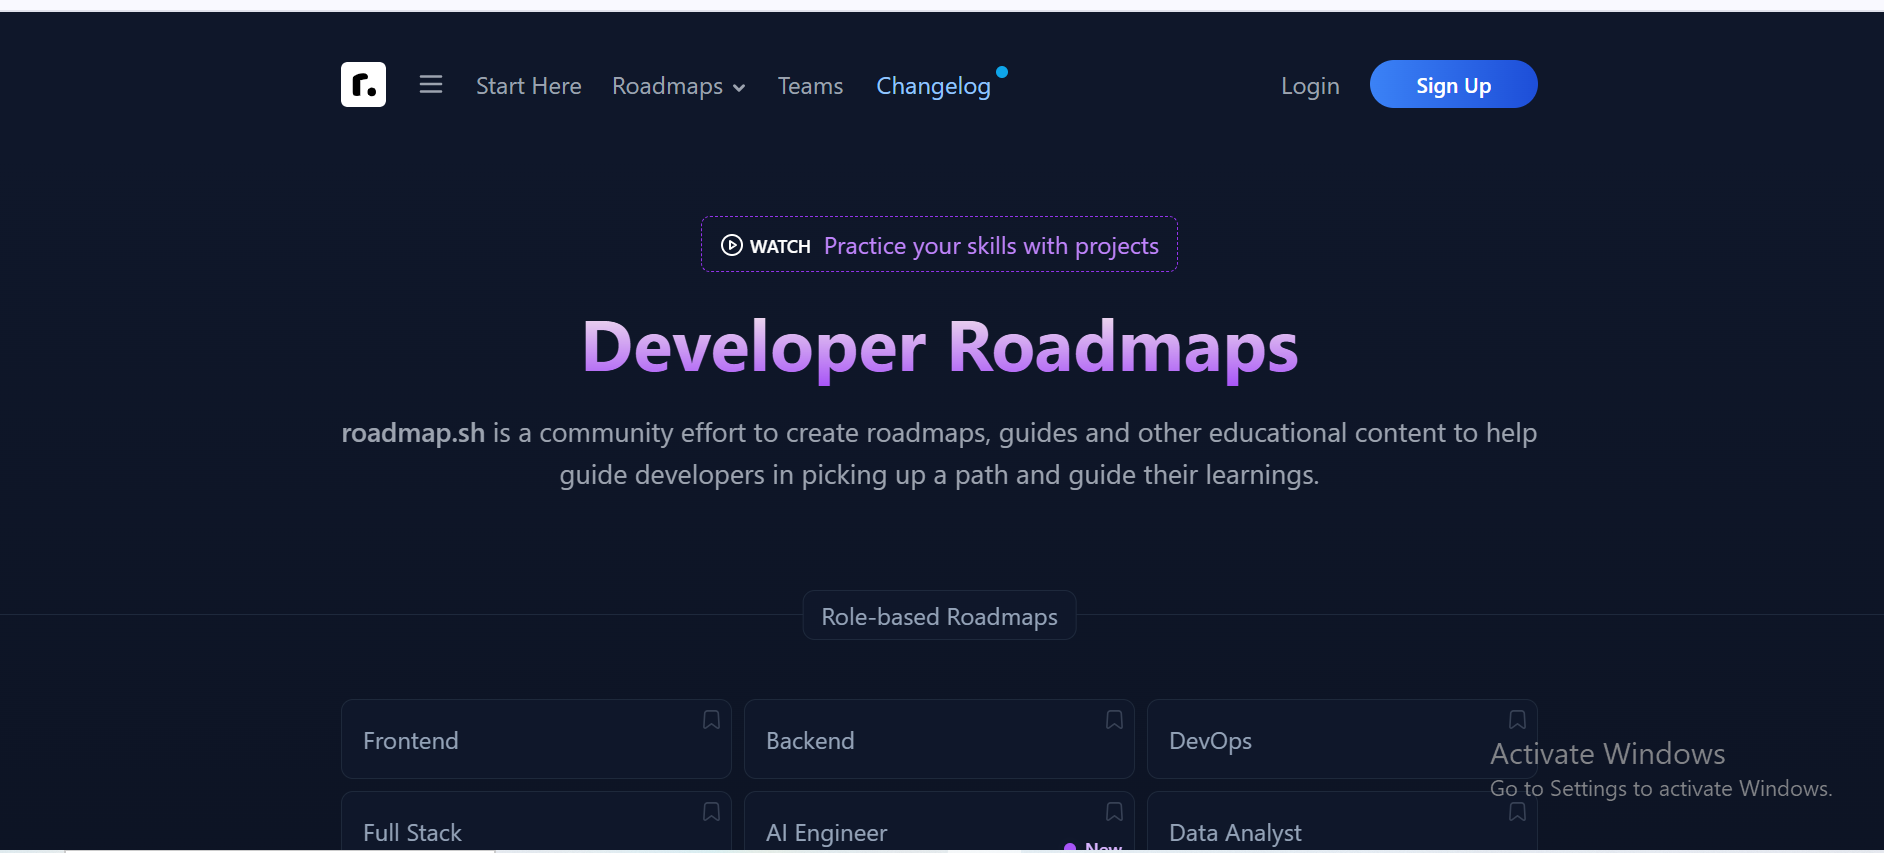Click the Sign Up button
1884x853 pixels.
click(x=1453, y=84)
